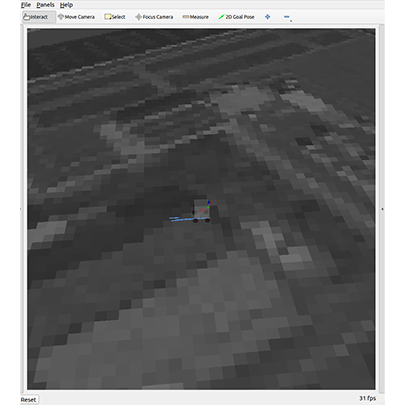Click the blue minus remove-tool icon
Image resolution: width=405 pixels, height=405 pixels.
click(286, 17)
